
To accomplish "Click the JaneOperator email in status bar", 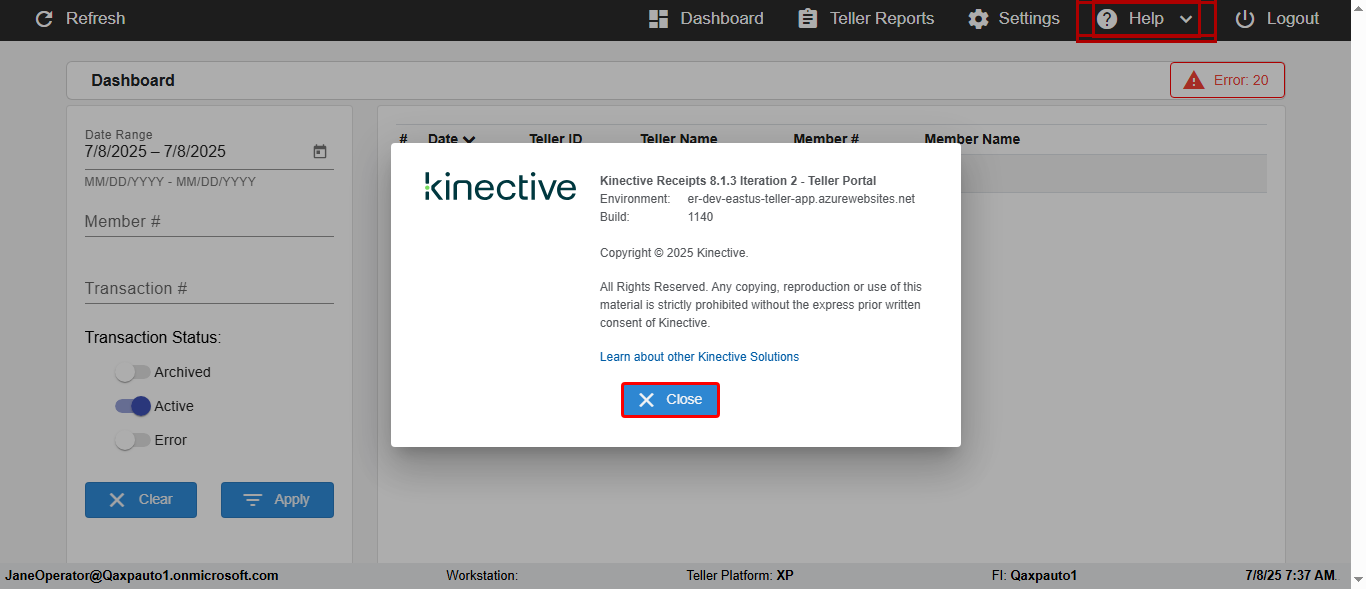I will pos(142,576).
